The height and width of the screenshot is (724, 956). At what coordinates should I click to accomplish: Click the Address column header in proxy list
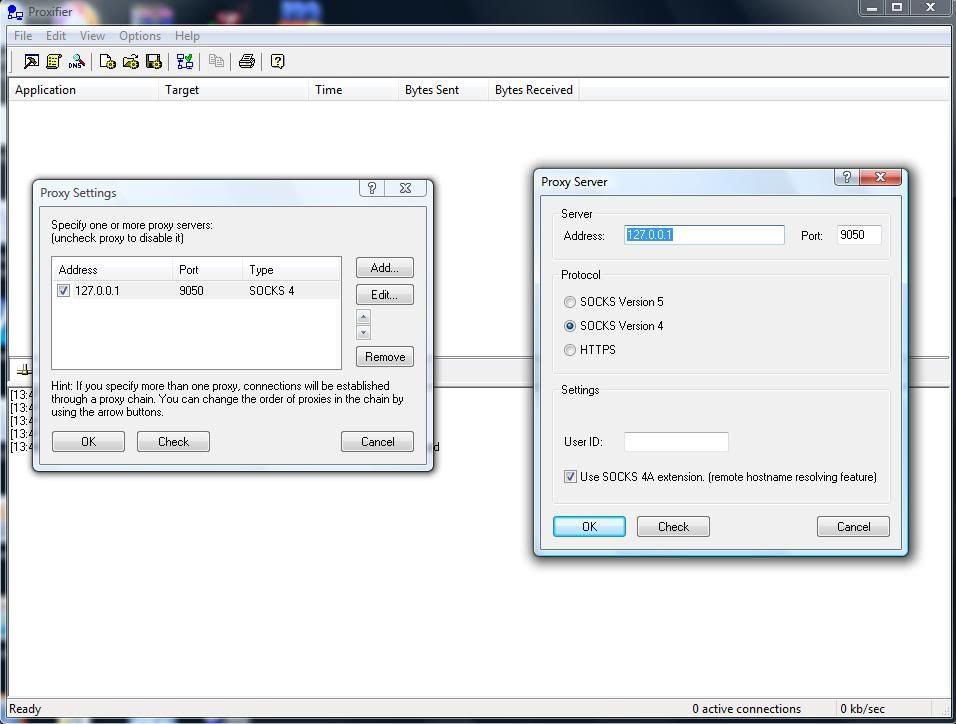112,270
